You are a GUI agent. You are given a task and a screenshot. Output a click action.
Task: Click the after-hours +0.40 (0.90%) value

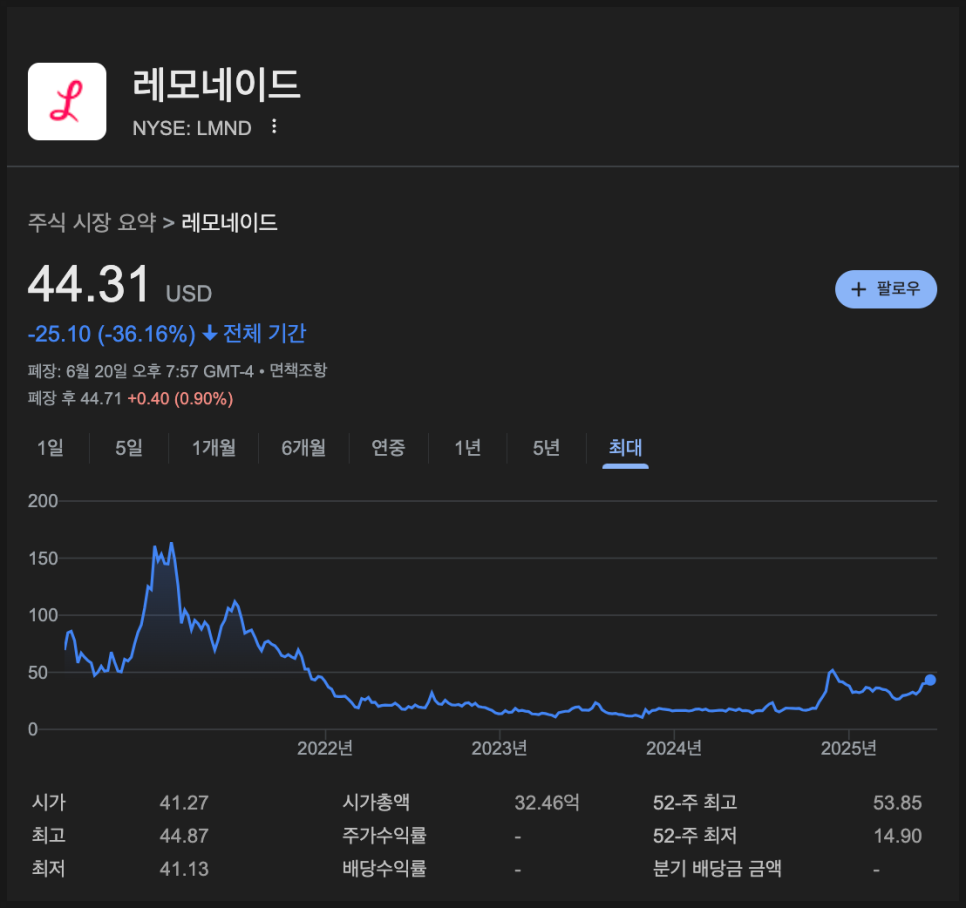[x=180, y=399]
